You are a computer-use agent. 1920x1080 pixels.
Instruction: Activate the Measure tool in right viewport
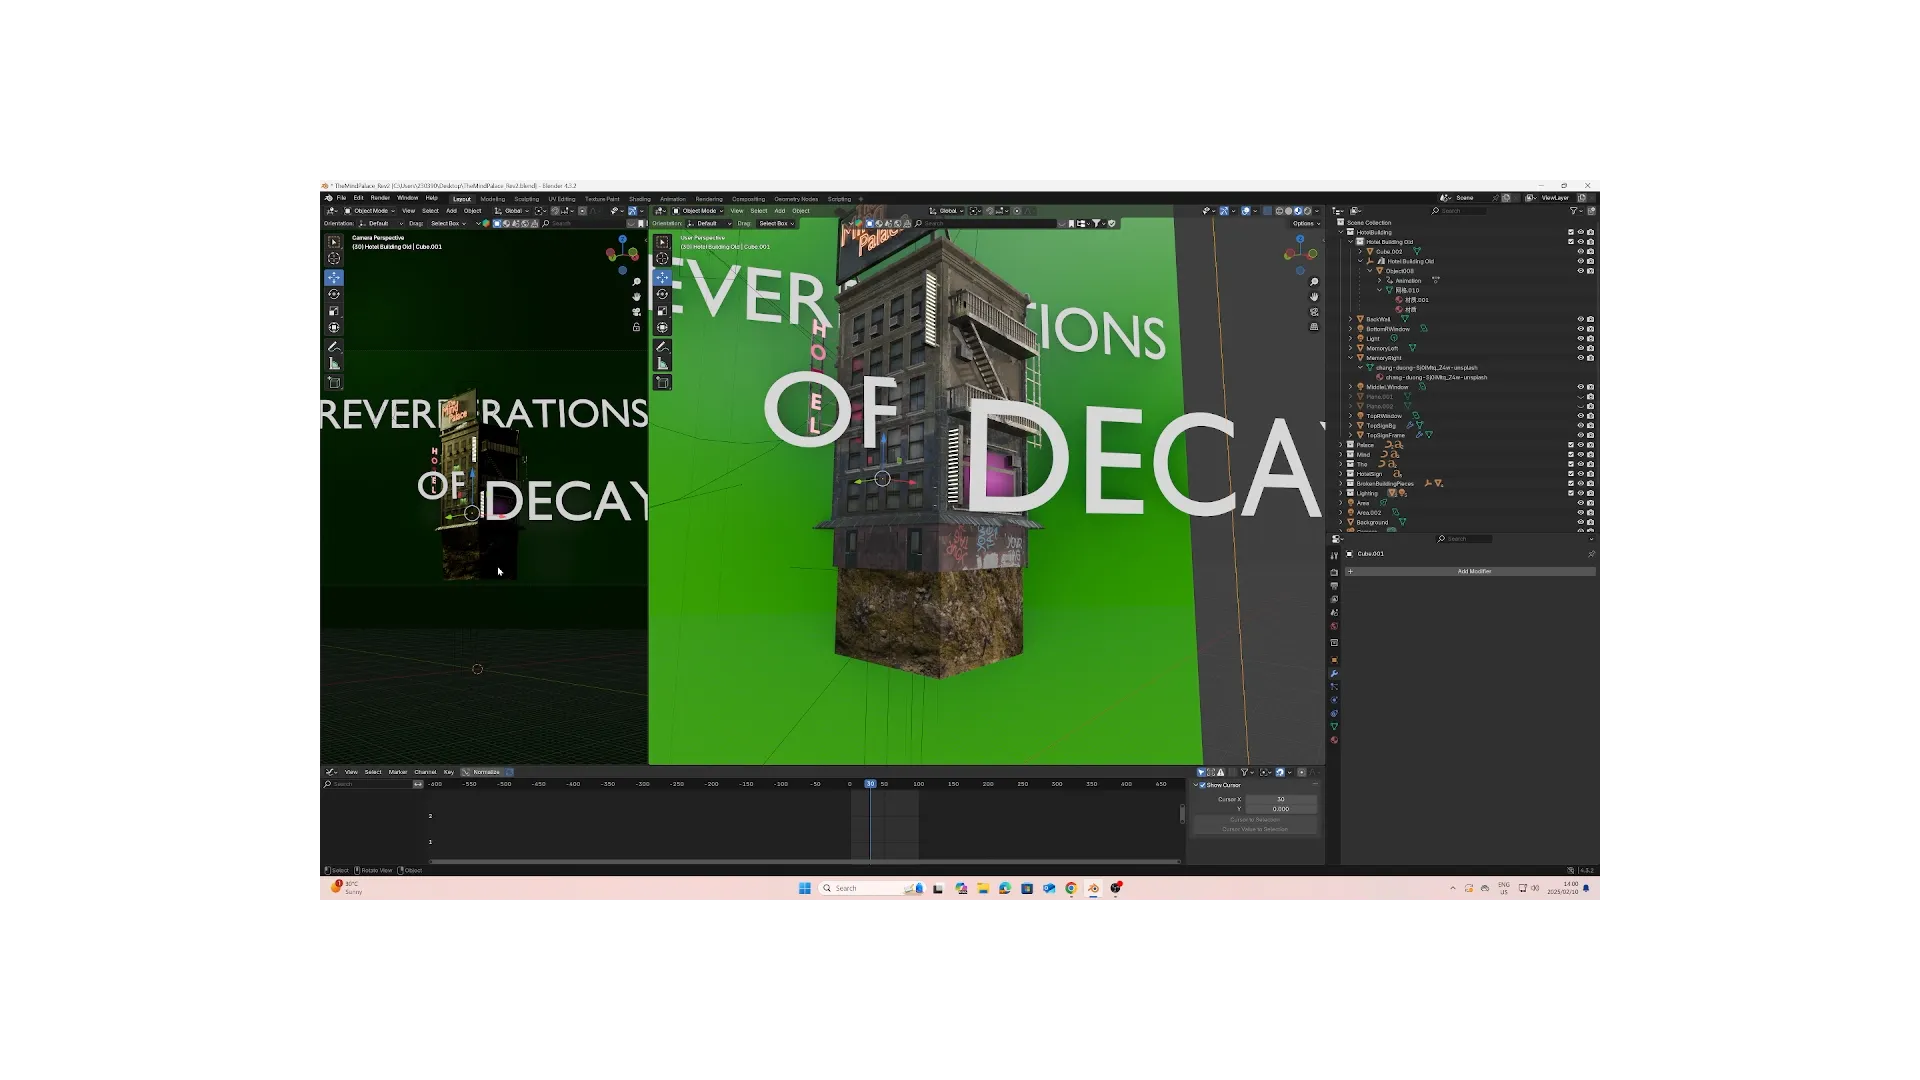click(x=662, y=364)
